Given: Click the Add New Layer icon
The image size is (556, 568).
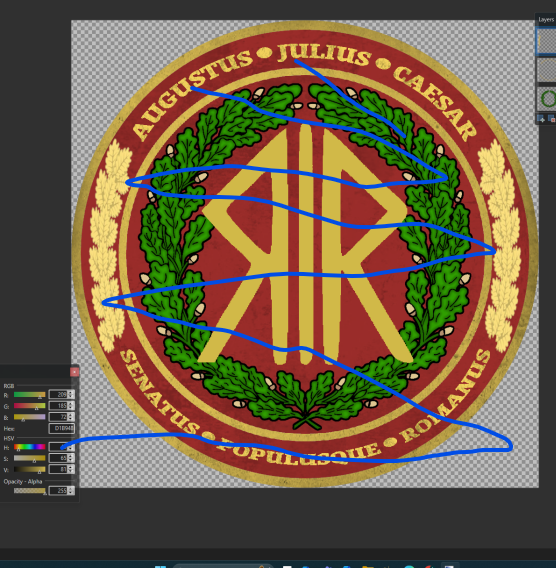Looking at the screenshot, I should 541,119.
